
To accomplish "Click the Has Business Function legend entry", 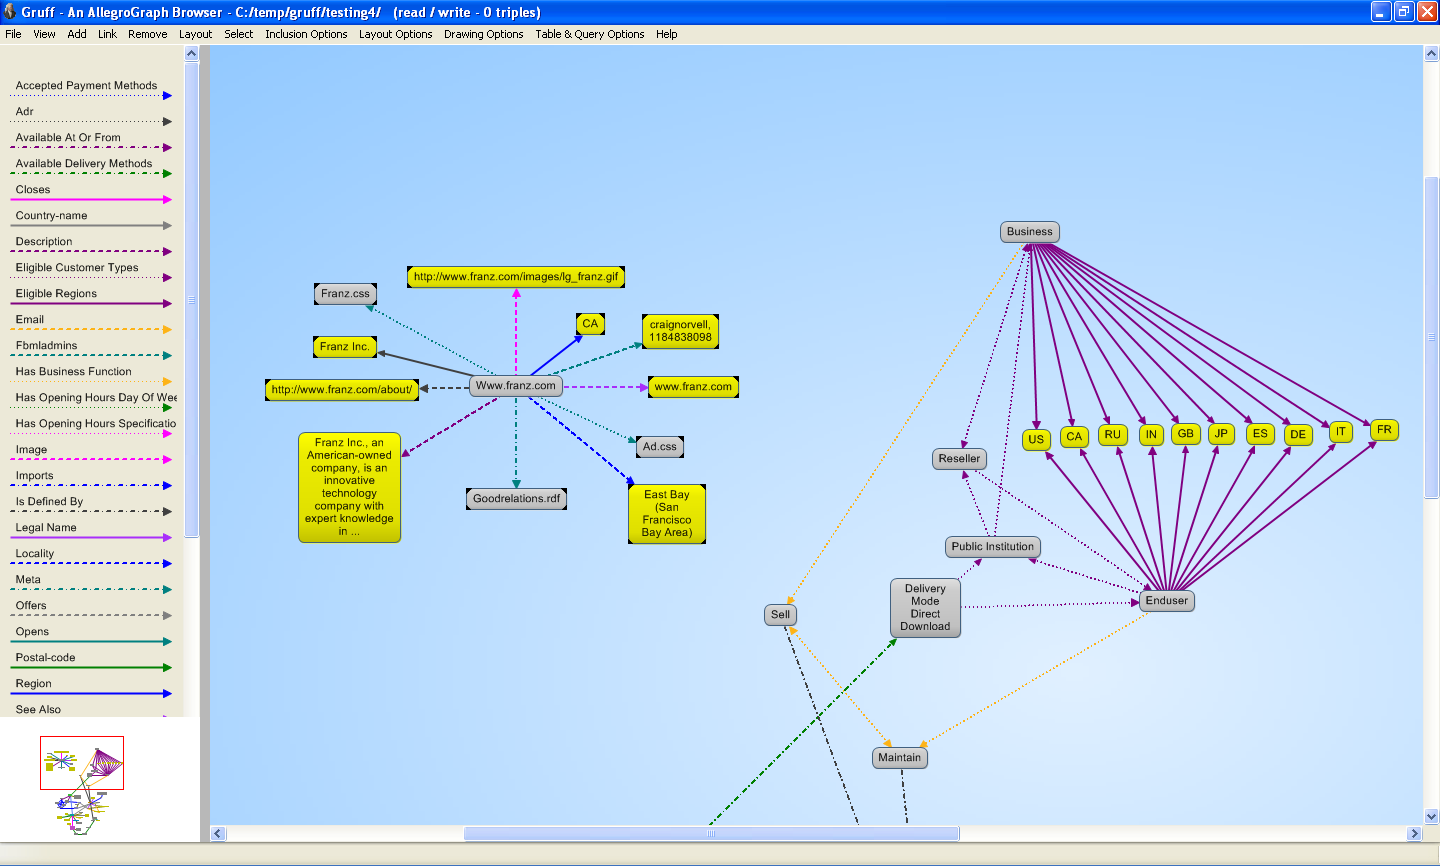I will (x=73, y=372).
